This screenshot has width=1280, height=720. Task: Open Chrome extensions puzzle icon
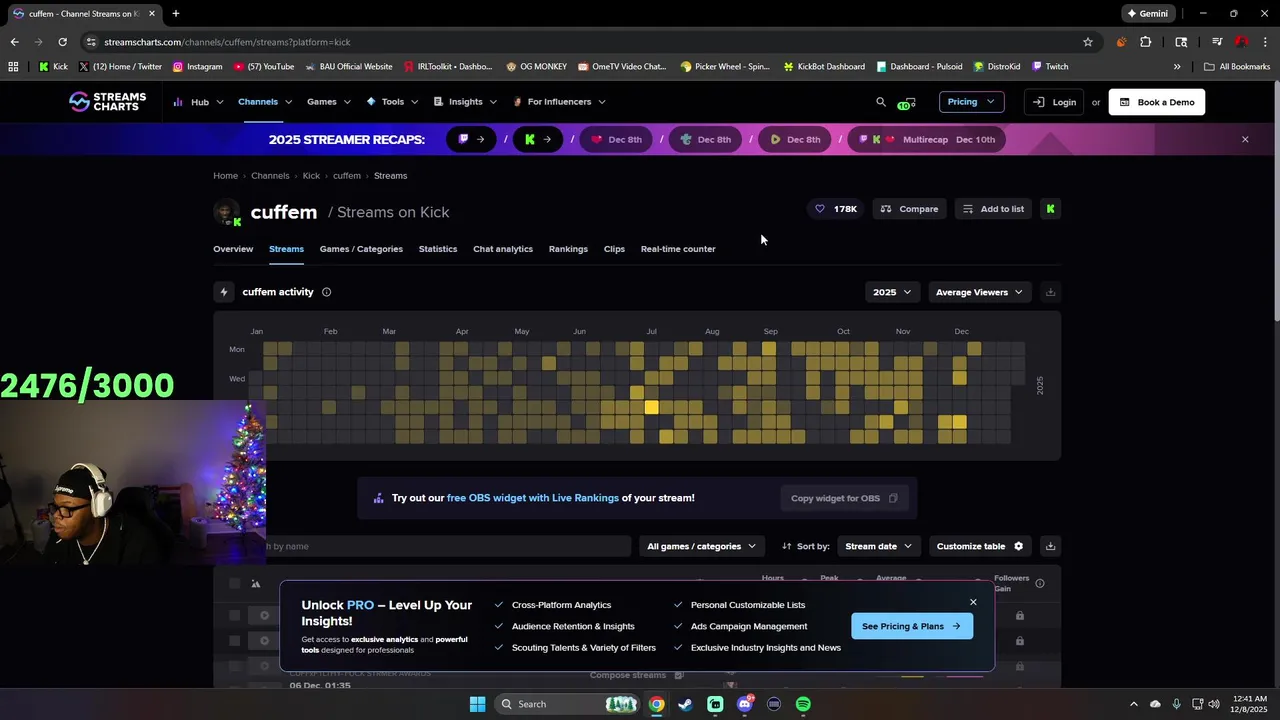point(1146,42)
